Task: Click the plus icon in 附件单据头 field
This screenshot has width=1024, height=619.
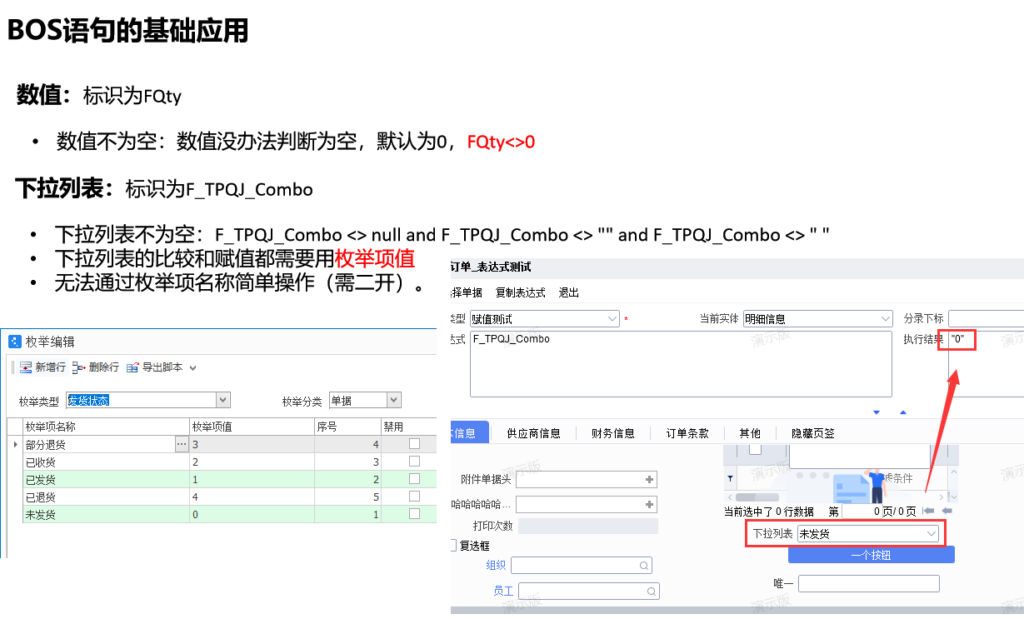Action: click(x=649, y=479)
